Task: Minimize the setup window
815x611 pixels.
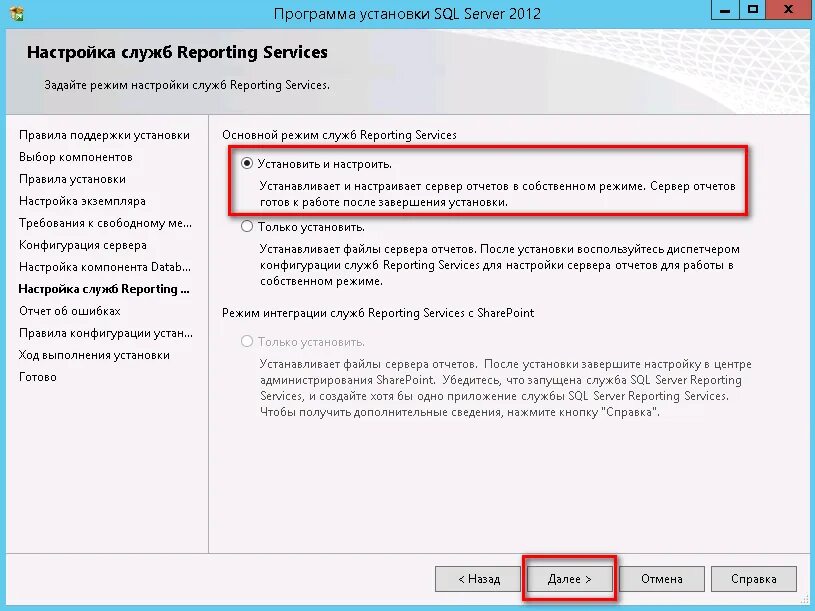Action: click(725, 10)
